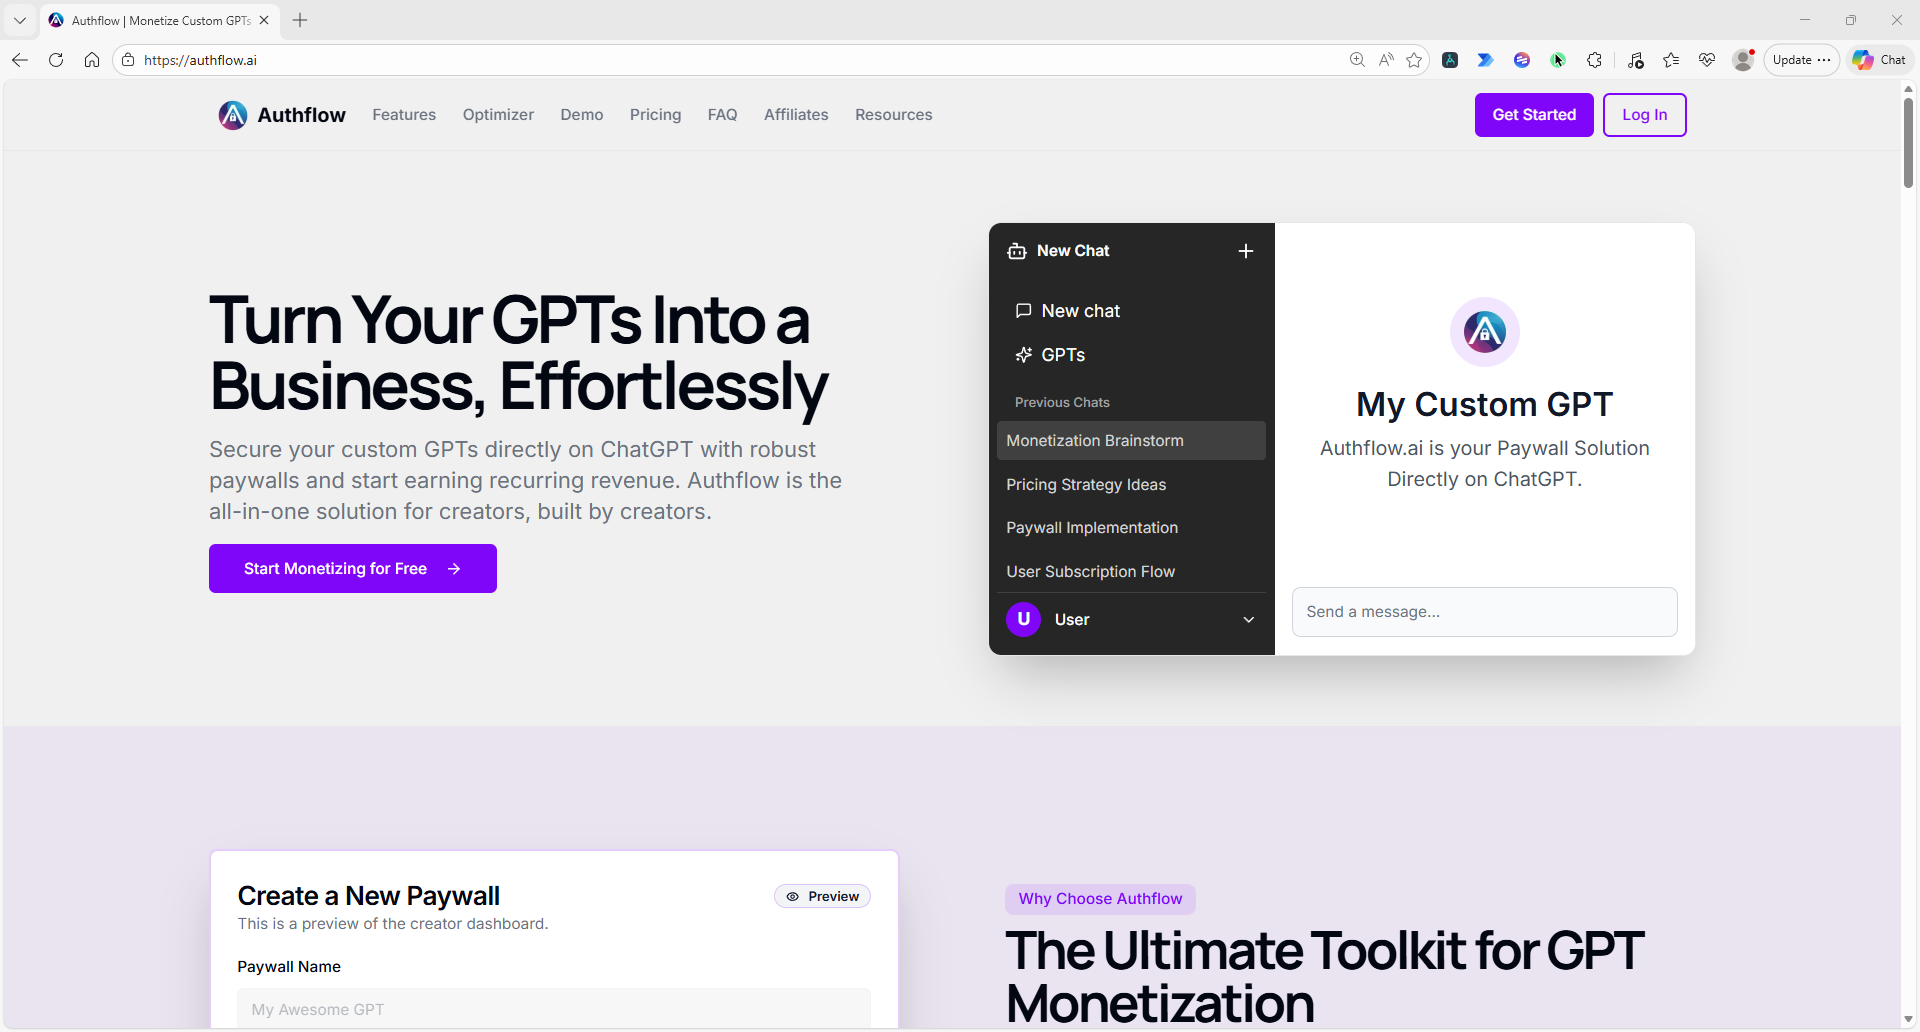The image size is (1920, 1032).
Task: Go to the Demo section
Action: [x=582, y=115]
